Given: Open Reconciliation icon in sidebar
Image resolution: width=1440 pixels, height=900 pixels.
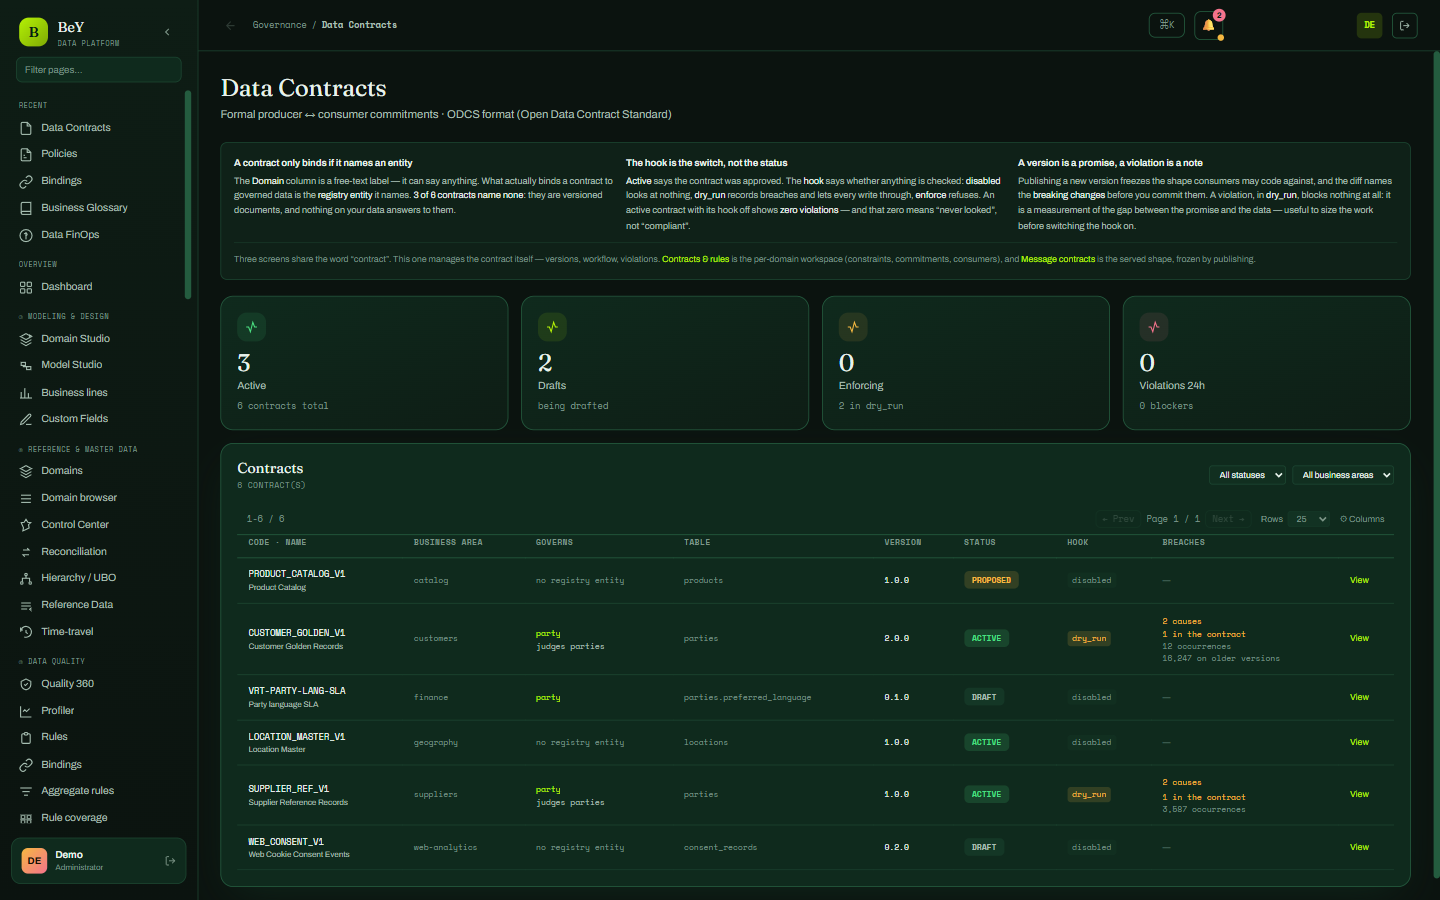Looking at the screenshot, I should pos(26,552).
